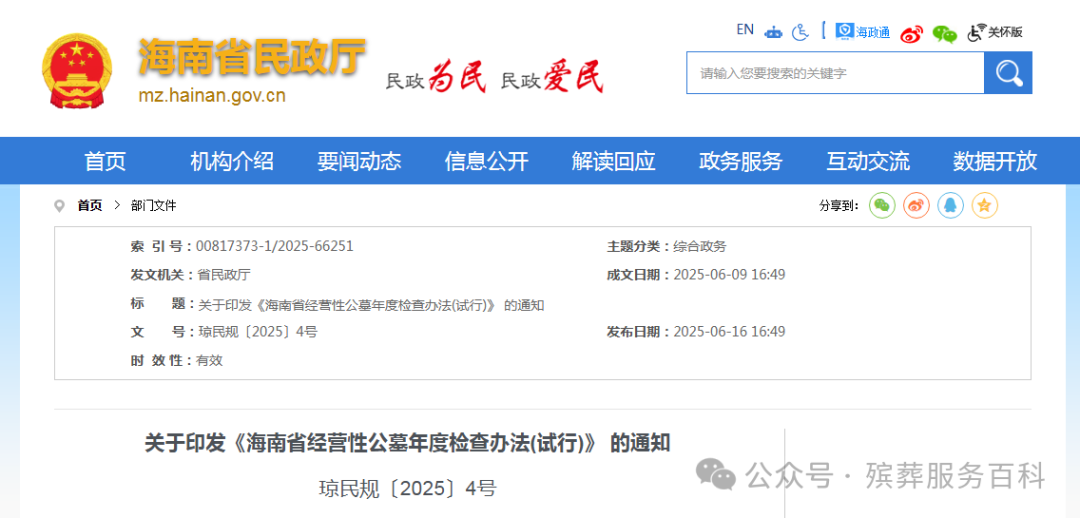Click the 分享到 share label
1080x518 pixels.
[838, 205]
